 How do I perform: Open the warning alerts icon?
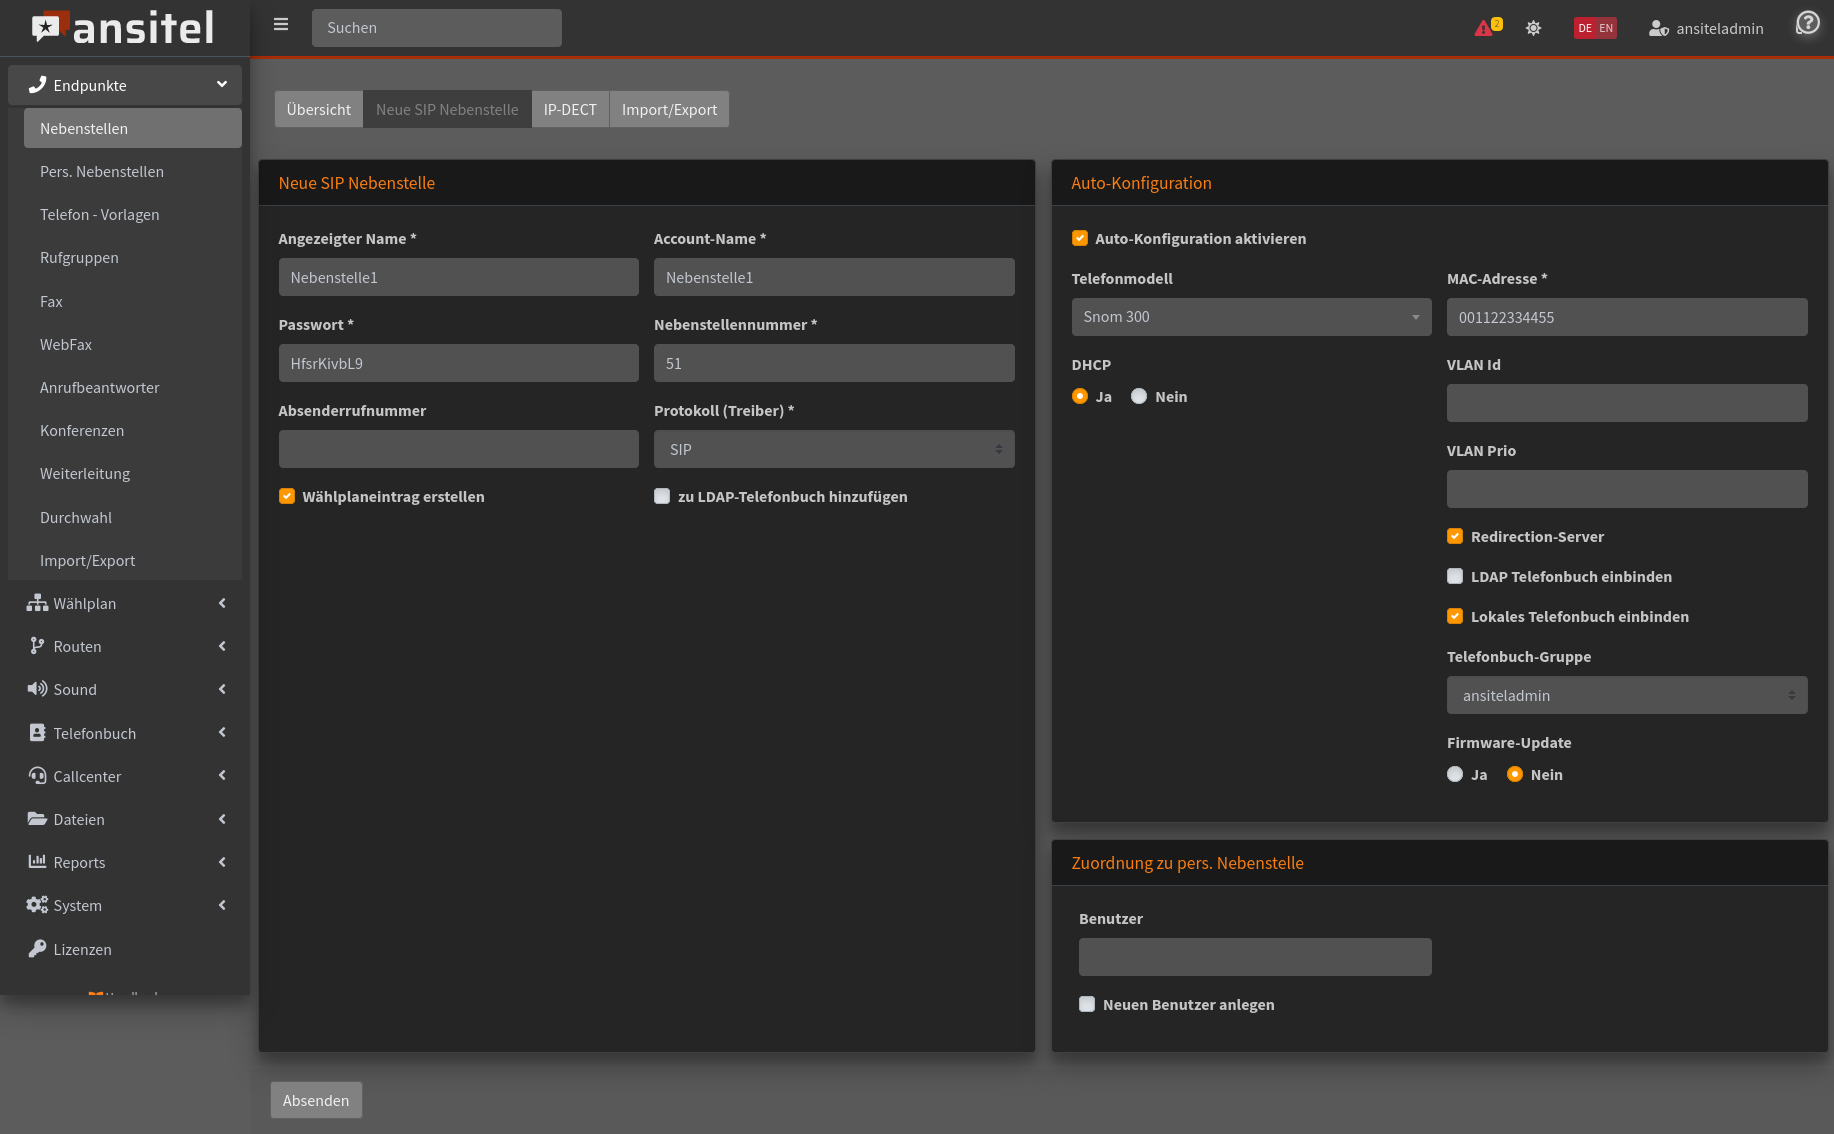coord(1484,28)
